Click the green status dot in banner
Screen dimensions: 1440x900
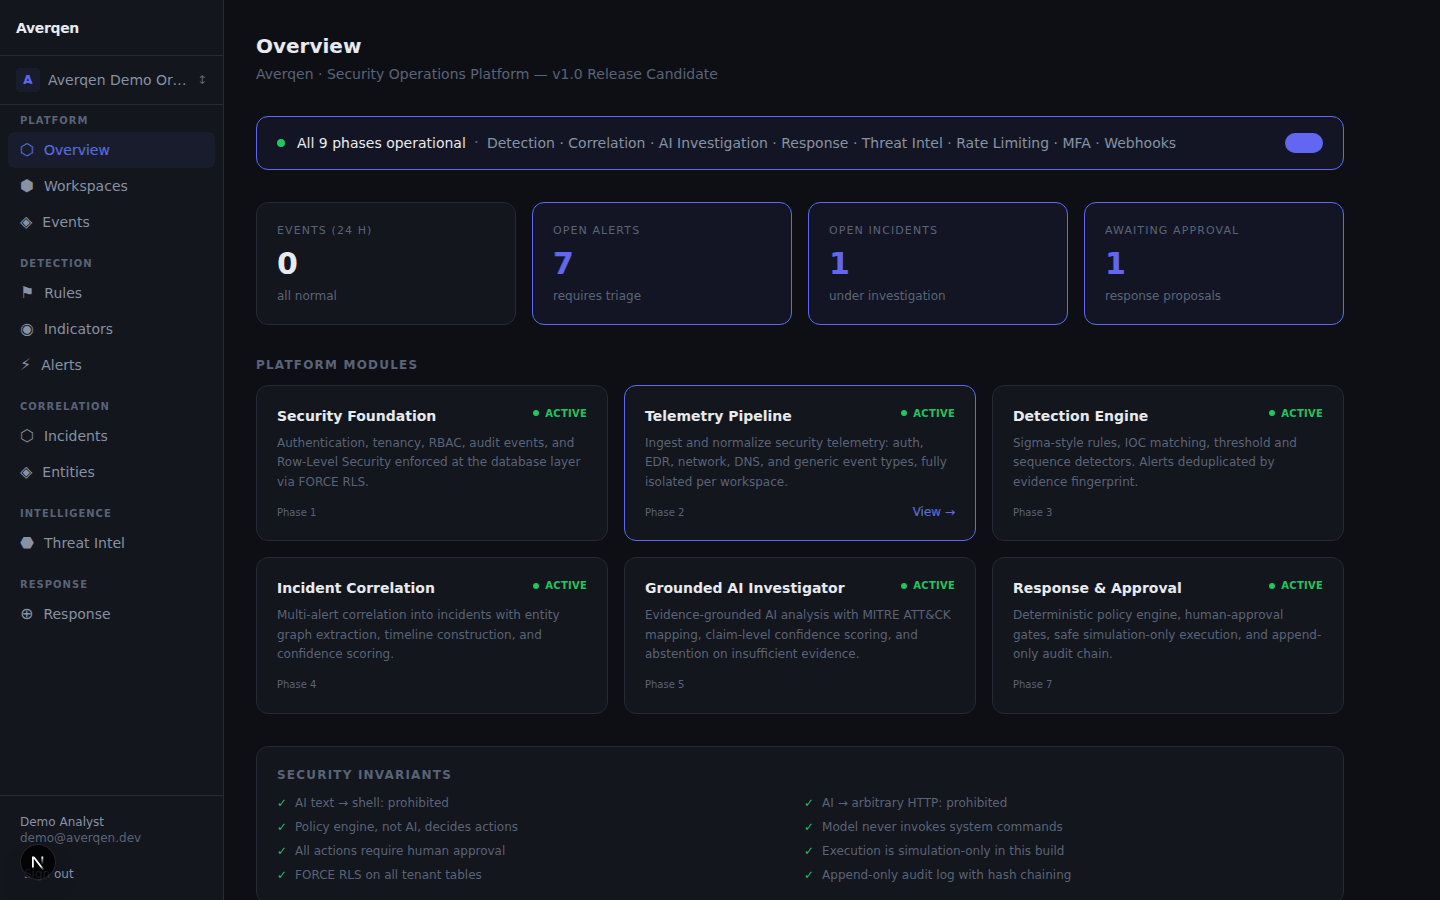[x=281, y=143]
